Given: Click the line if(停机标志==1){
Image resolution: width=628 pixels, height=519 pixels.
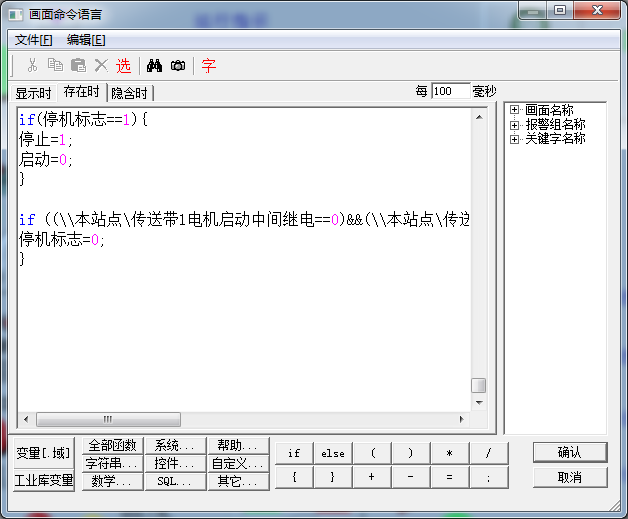Looking at the screenshot, I should [83, 119].
